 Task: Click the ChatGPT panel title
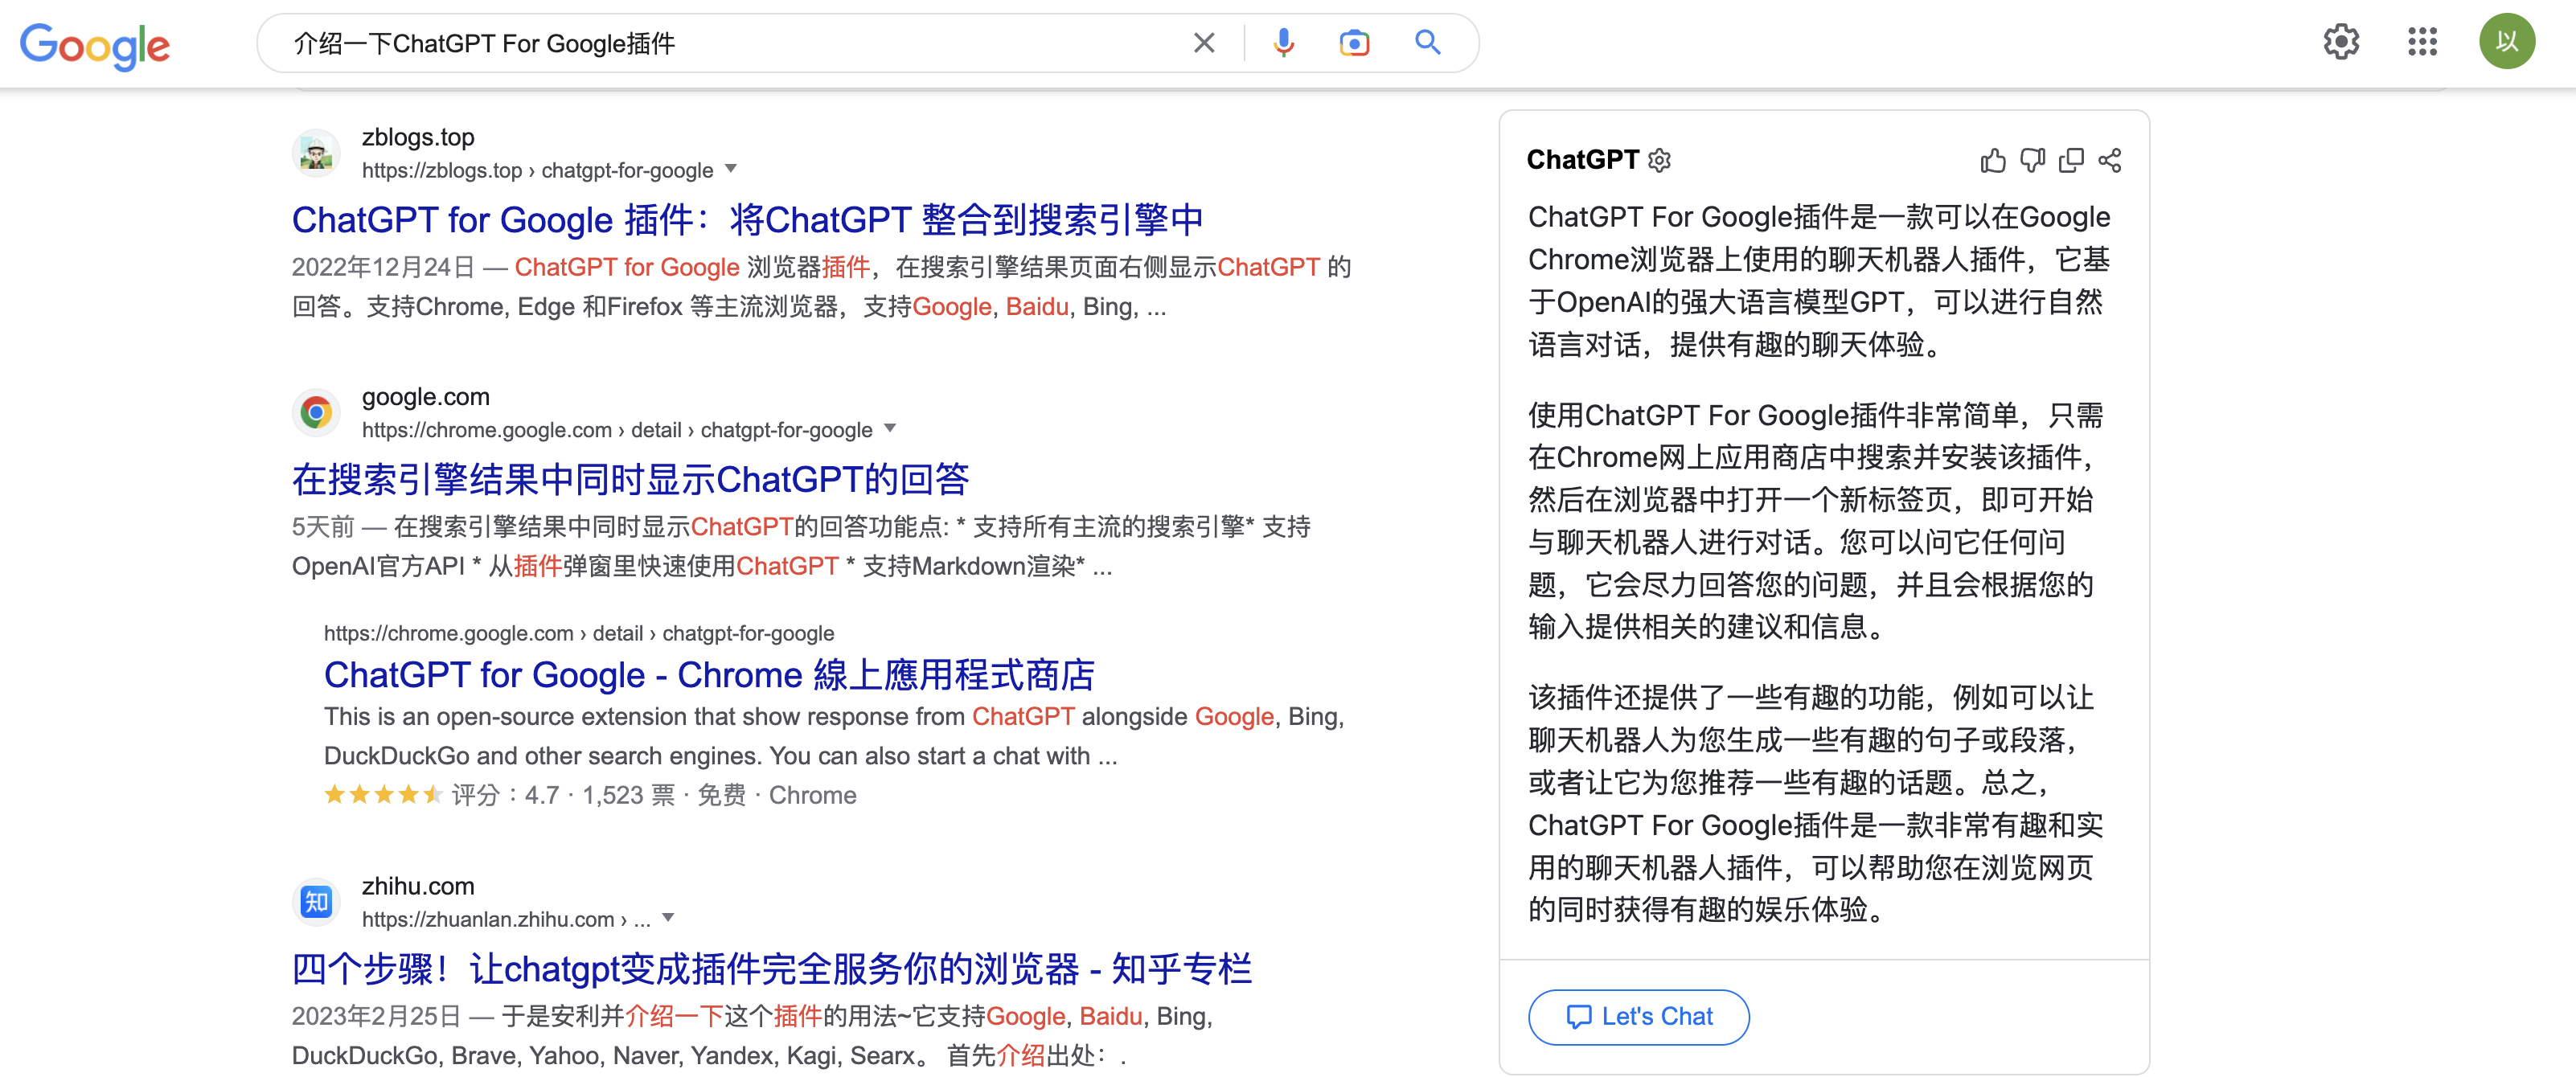coord(1582,160)
